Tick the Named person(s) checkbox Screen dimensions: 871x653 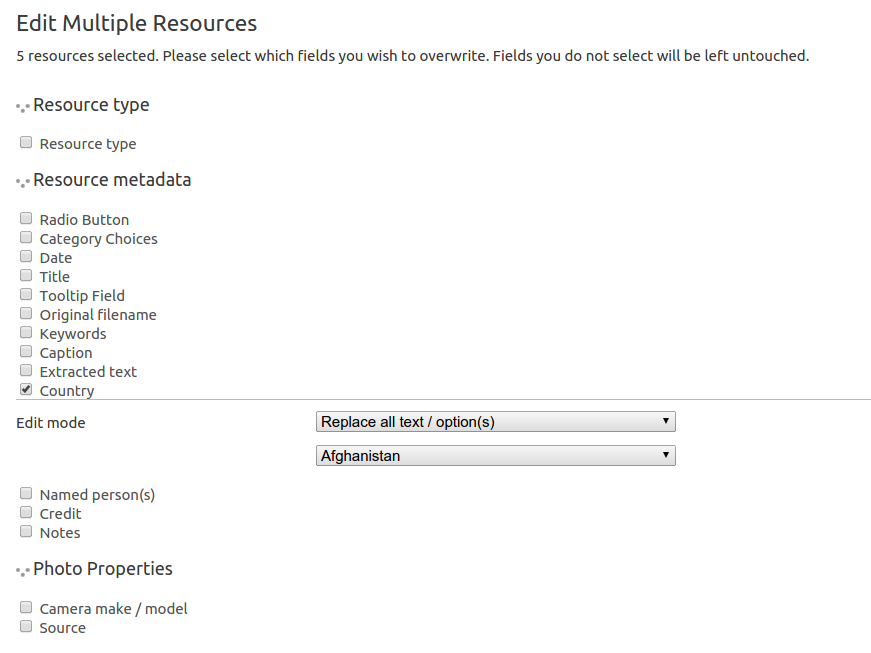coord(26,493)
